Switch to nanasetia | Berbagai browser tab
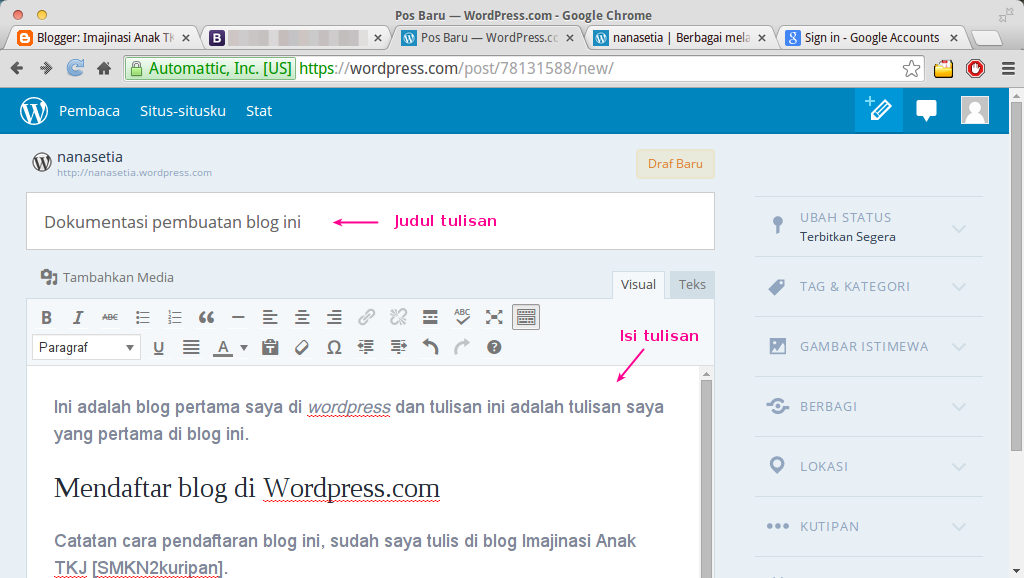The height and width of the screenshot is (578, 1024). pos(680,38)
